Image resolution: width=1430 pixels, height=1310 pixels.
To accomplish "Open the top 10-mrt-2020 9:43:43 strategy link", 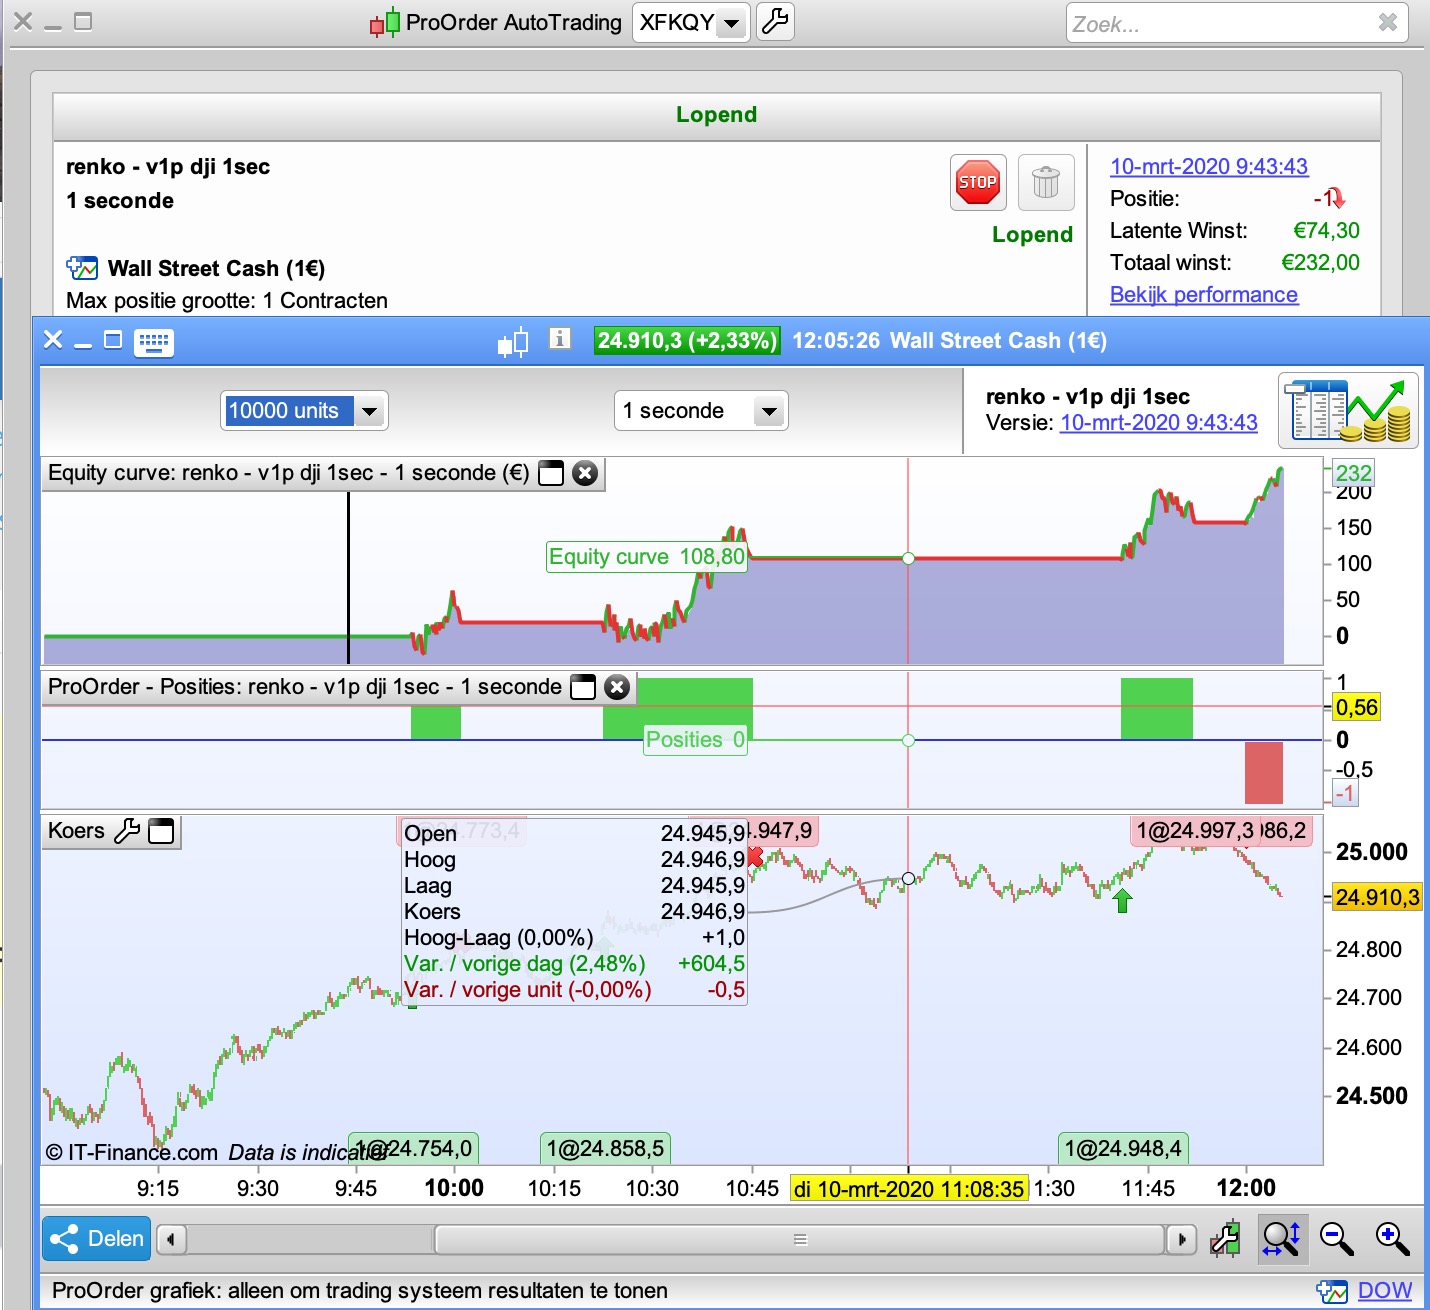I will coord(1209,167).
